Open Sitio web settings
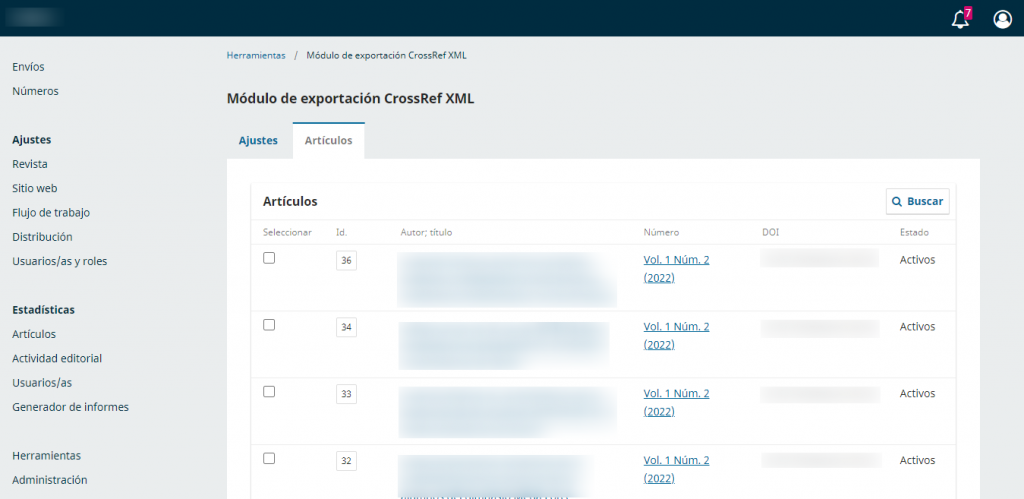 pos(35,188)
